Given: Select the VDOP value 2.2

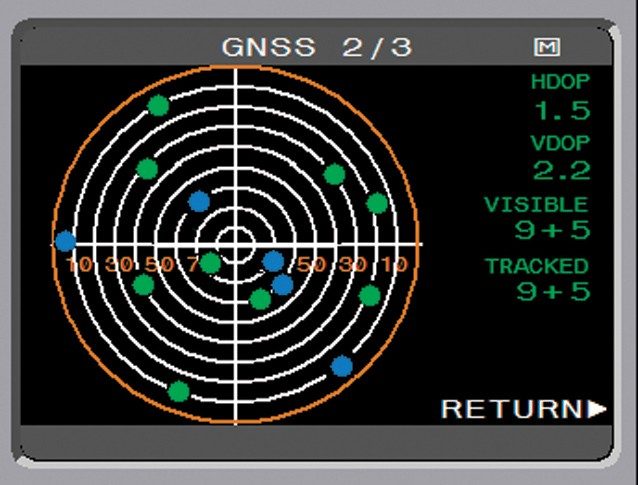Looking at the screenshot, I should [x=562, y=171].
